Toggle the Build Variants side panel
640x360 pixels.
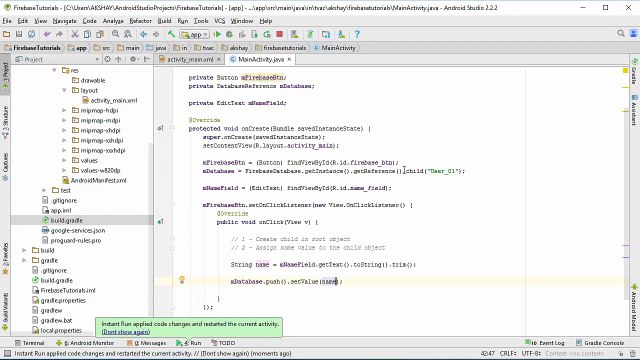(x=5, y=311)
